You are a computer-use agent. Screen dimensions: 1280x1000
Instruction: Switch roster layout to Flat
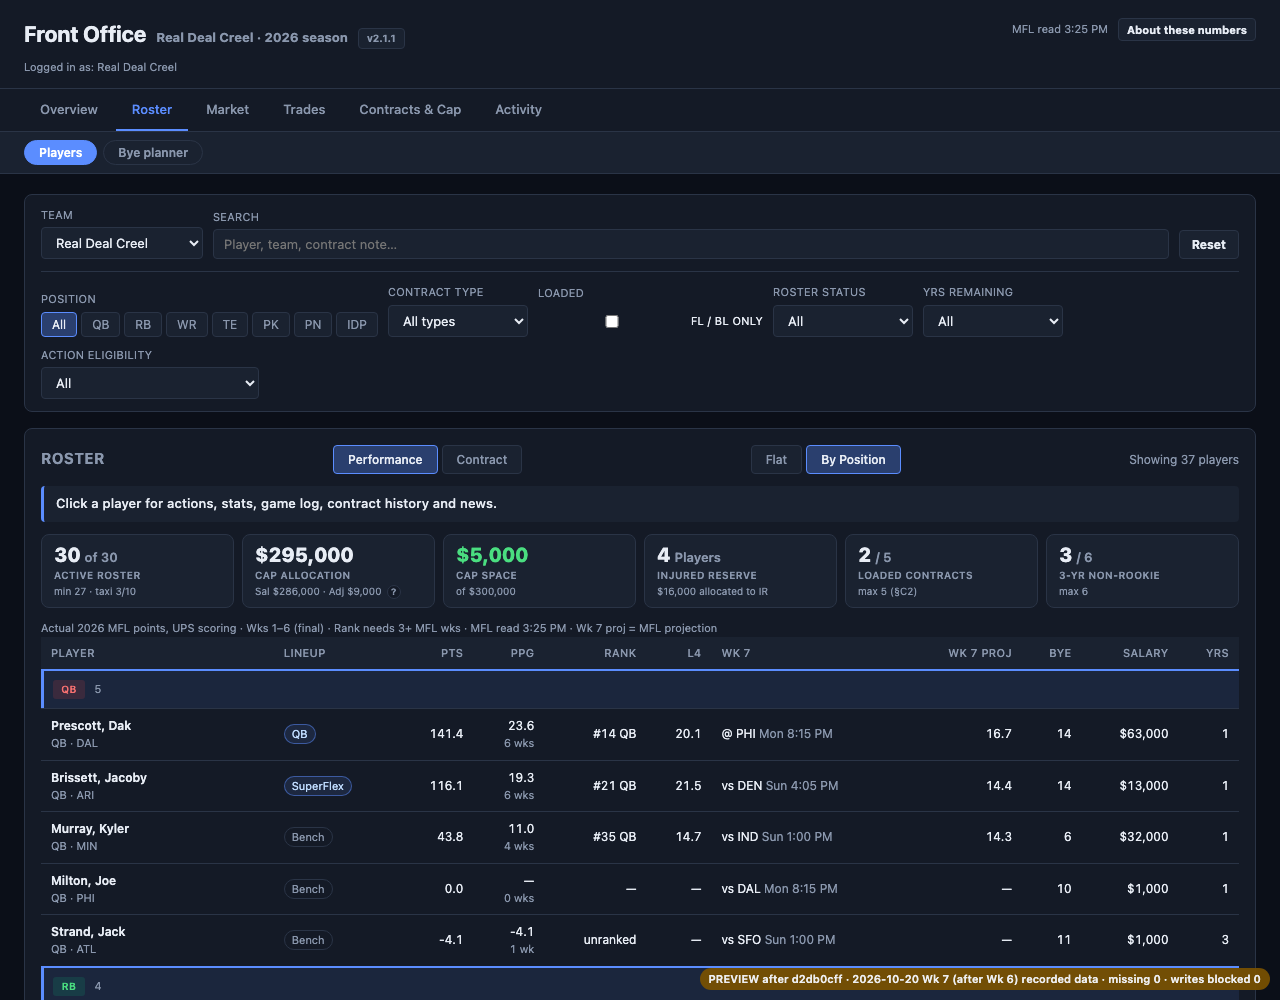(776, 460)
